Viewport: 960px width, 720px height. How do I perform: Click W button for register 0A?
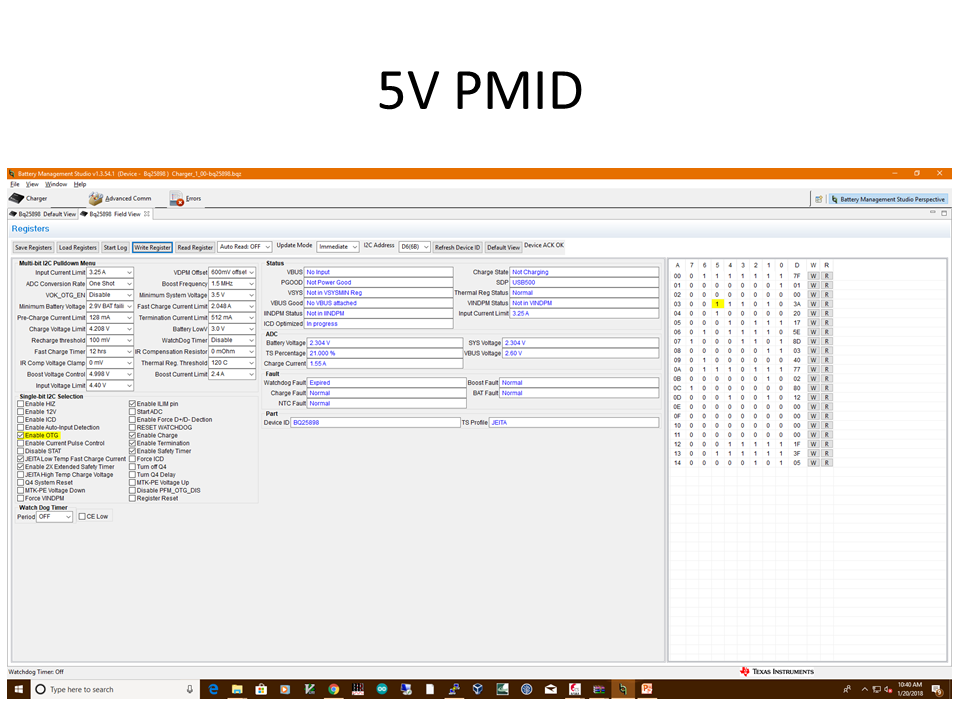[x=813, y=370]
